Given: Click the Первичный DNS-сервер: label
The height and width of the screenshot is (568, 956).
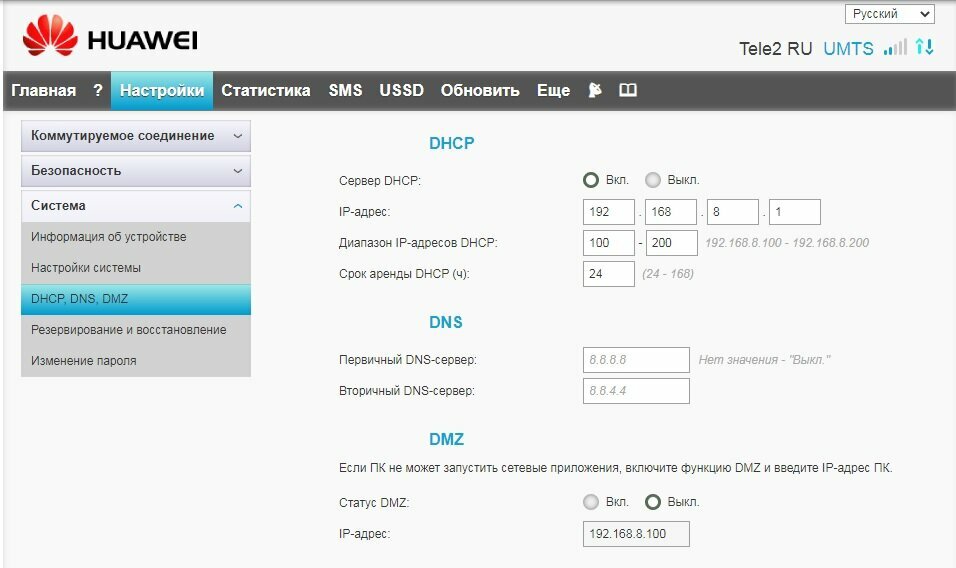Looking at the screenshot, I should coord(407,360).
